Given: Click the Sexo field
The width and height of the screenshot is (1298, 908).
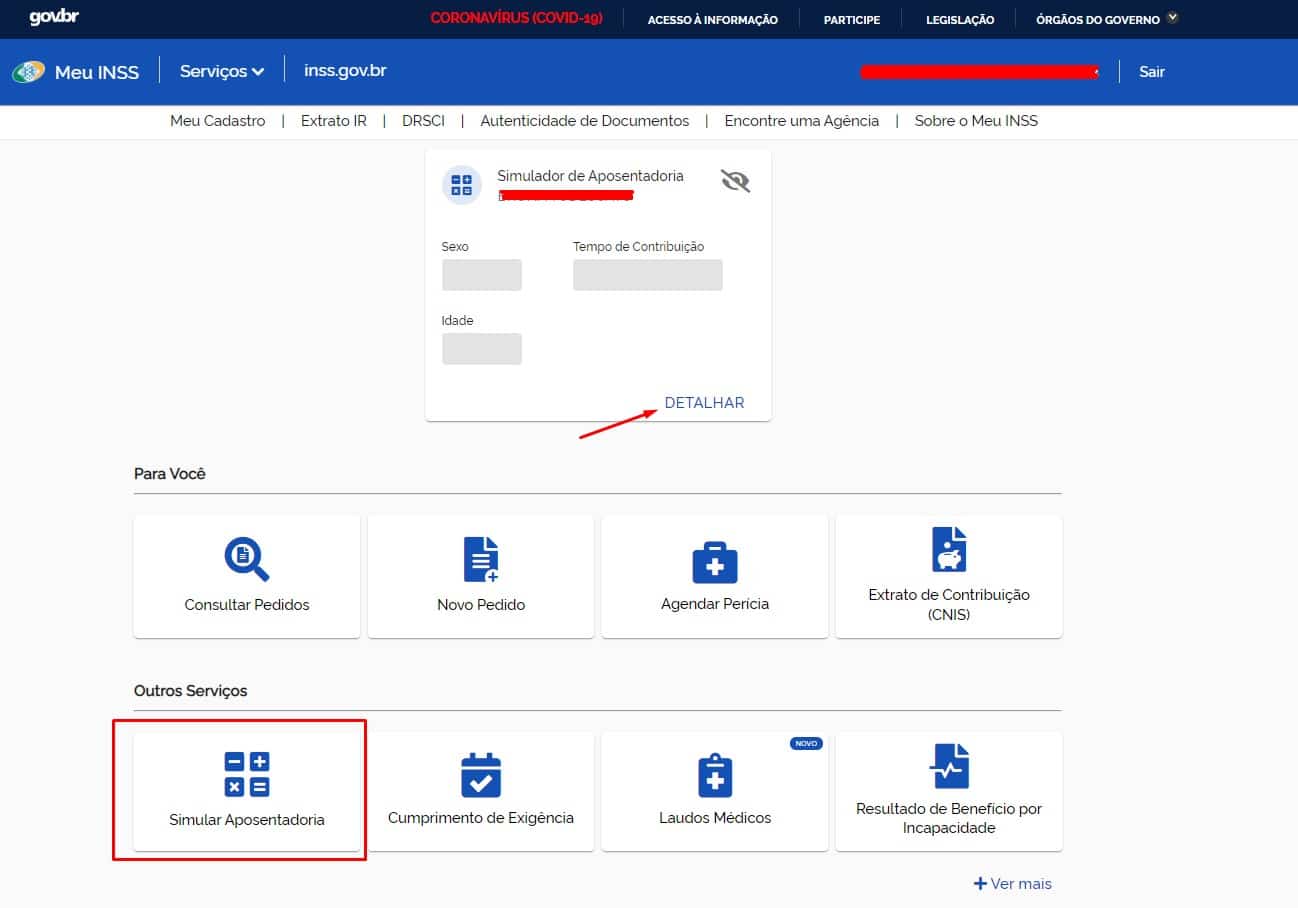Looking at the screenshot, I should [x=482, y=275].
